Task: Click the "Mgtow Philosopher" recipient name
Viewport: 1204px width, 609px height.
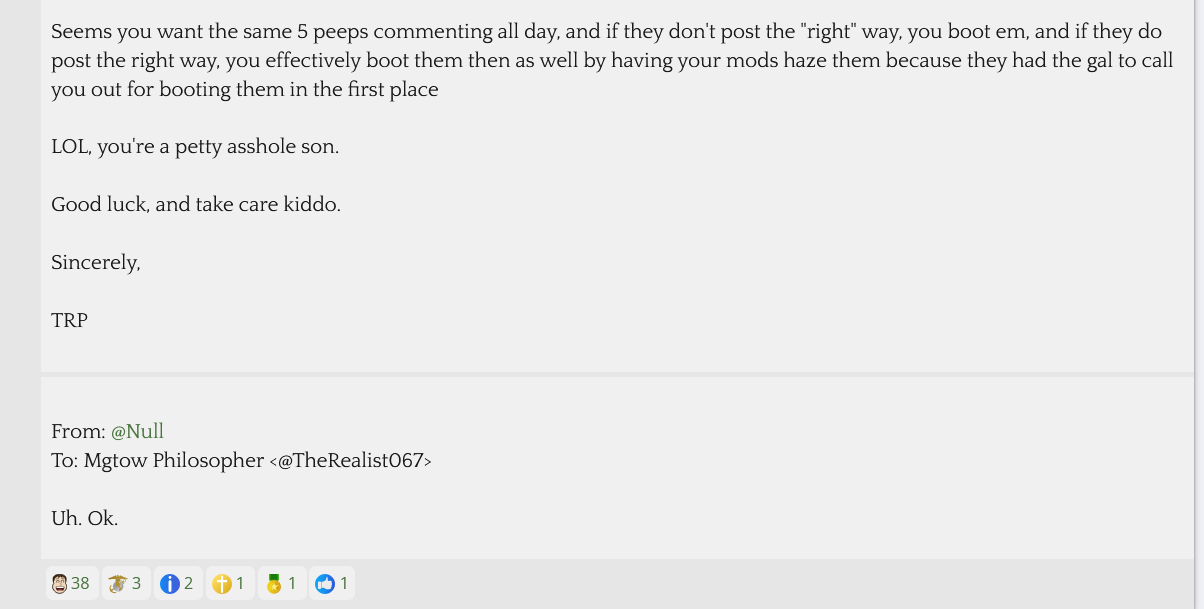Action: coord(174,461)
